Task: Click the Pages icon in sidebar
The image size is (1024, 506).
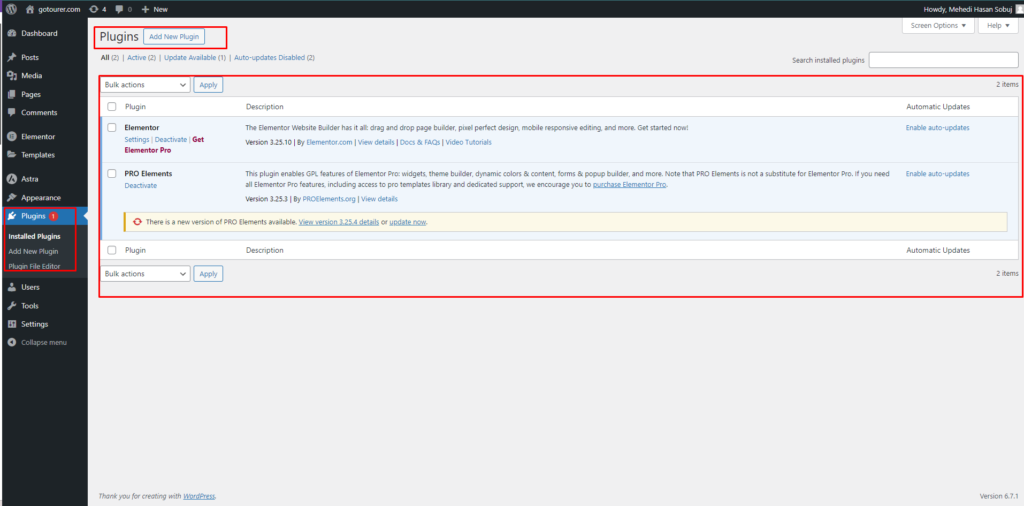Action: tap(12, 94)
